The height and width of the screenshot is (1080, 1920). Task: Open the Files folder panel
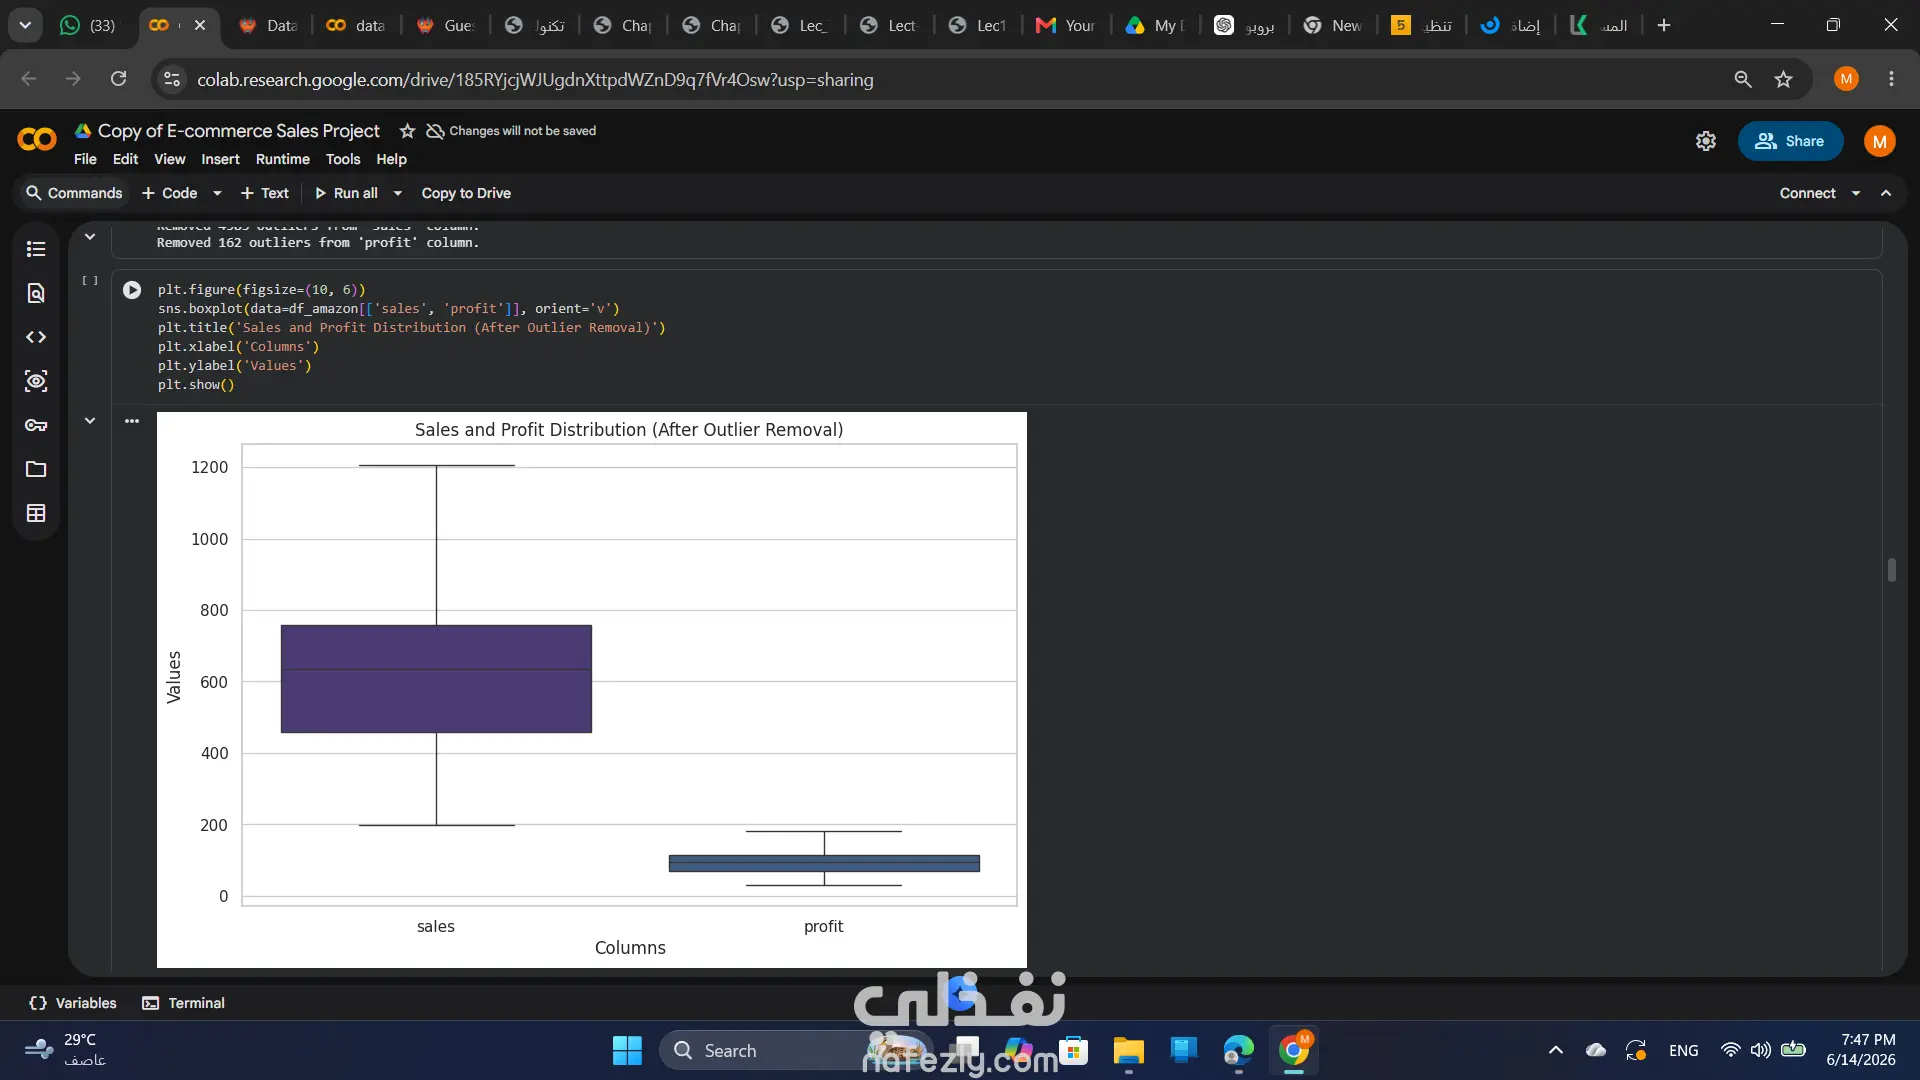click(x=36, y=469)
